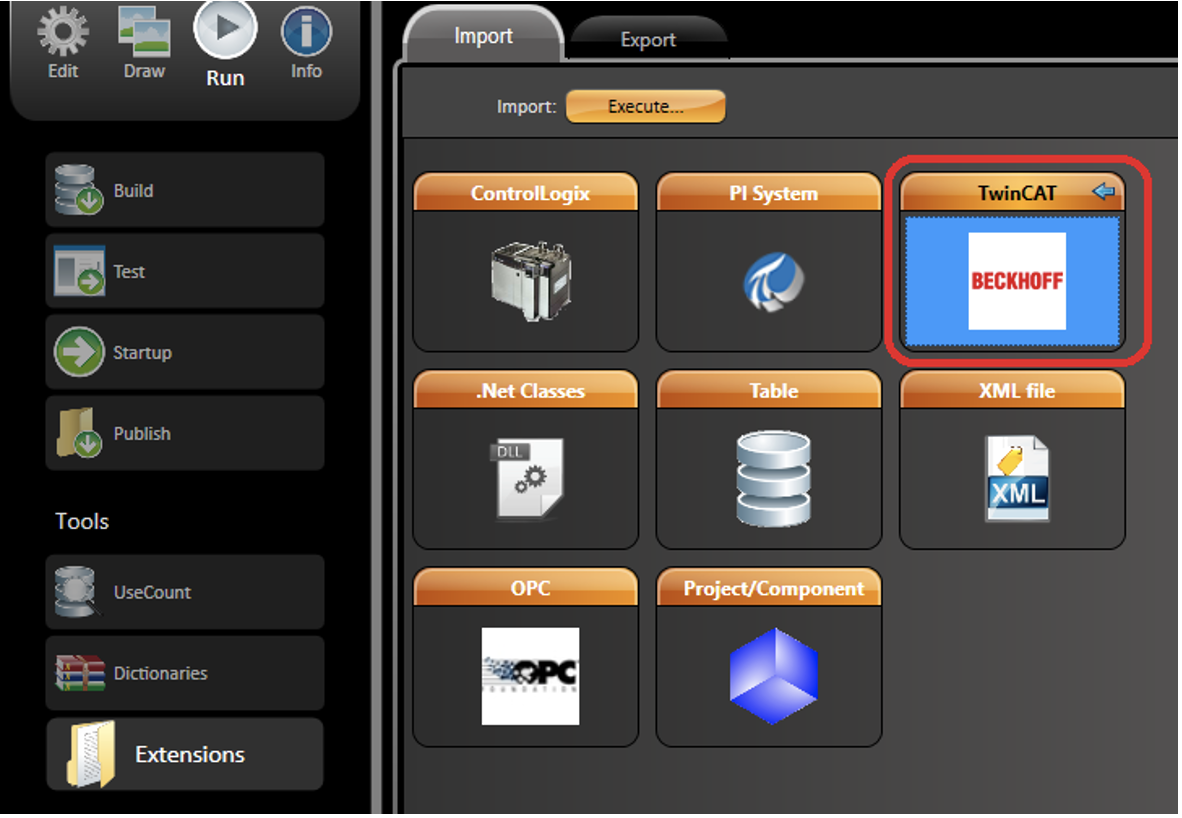Click the Draw label text
Image resolution: width=1182 pixels, height=818 pixels.
coord(144,71)
